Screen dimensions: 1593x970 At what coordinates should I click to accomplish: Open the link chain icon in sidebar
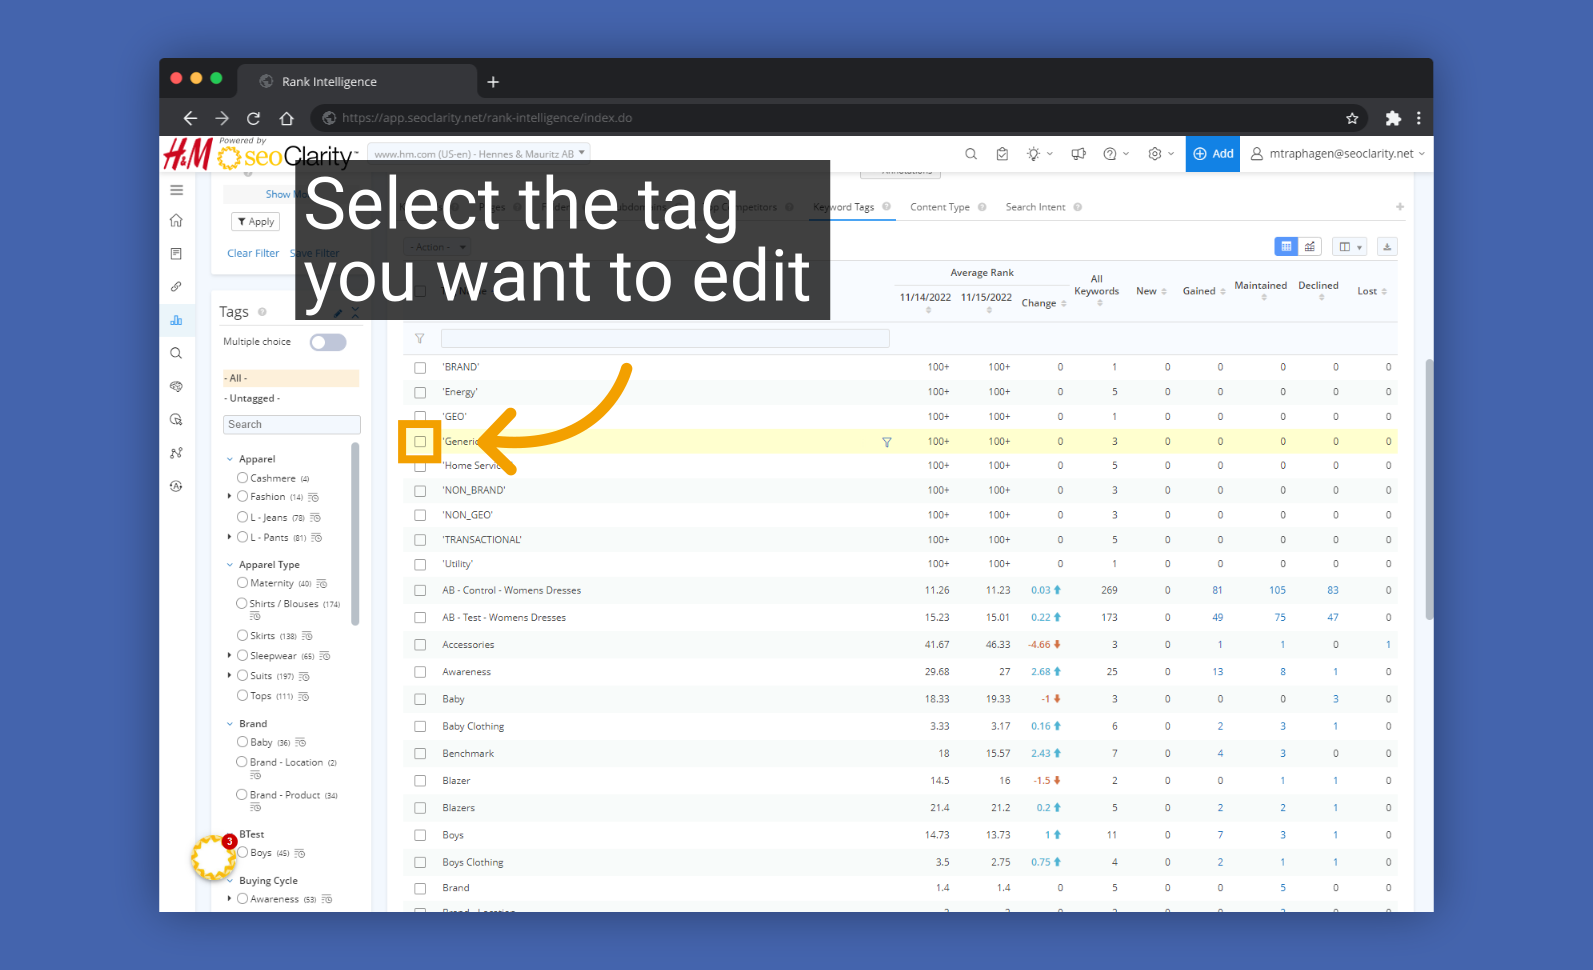coord(176,287)
